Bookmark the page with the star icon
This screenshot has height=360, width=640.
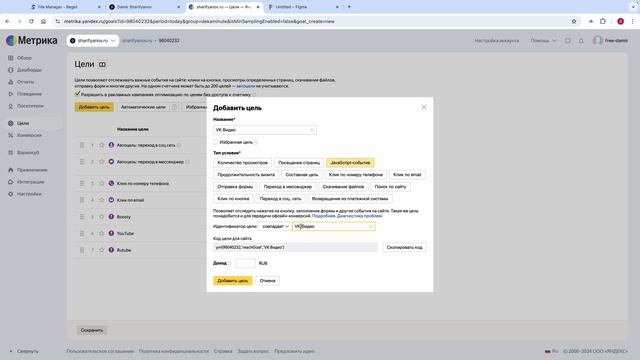574,21
